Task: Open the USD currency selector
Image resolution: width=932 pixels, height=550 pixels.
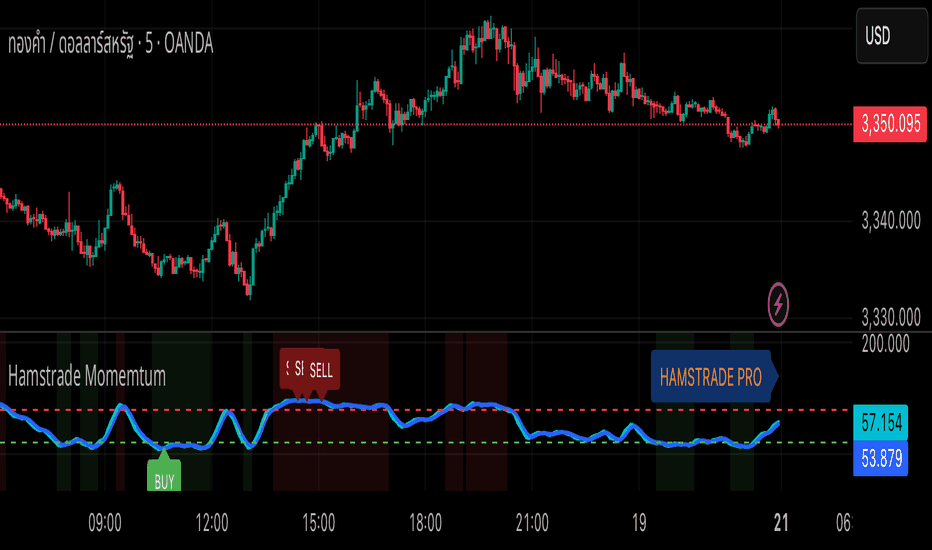Action: (891, 36)
